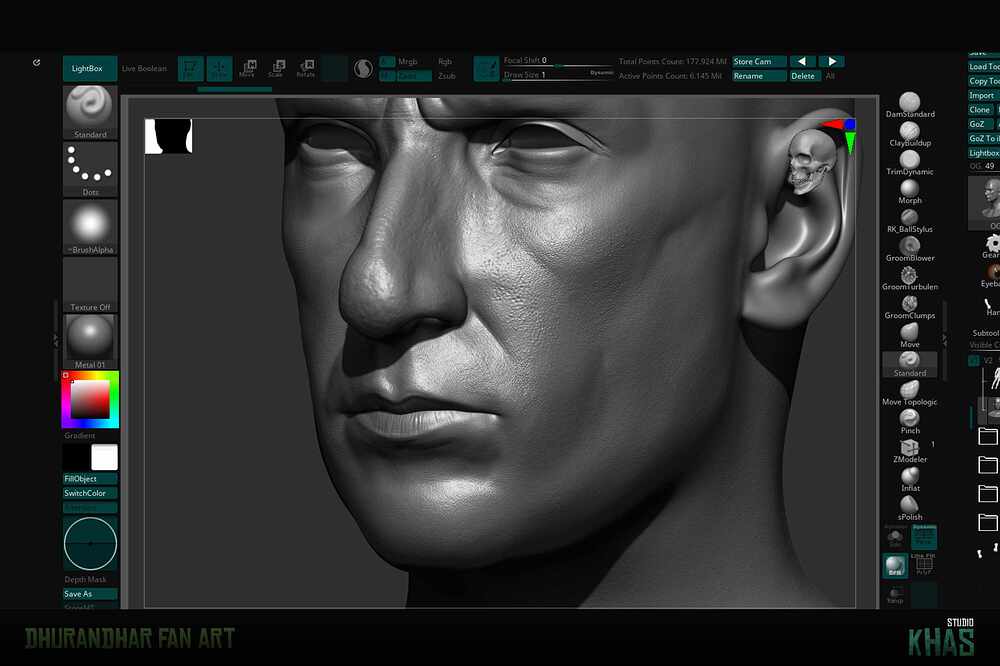Click the Load Tool button

984,66
